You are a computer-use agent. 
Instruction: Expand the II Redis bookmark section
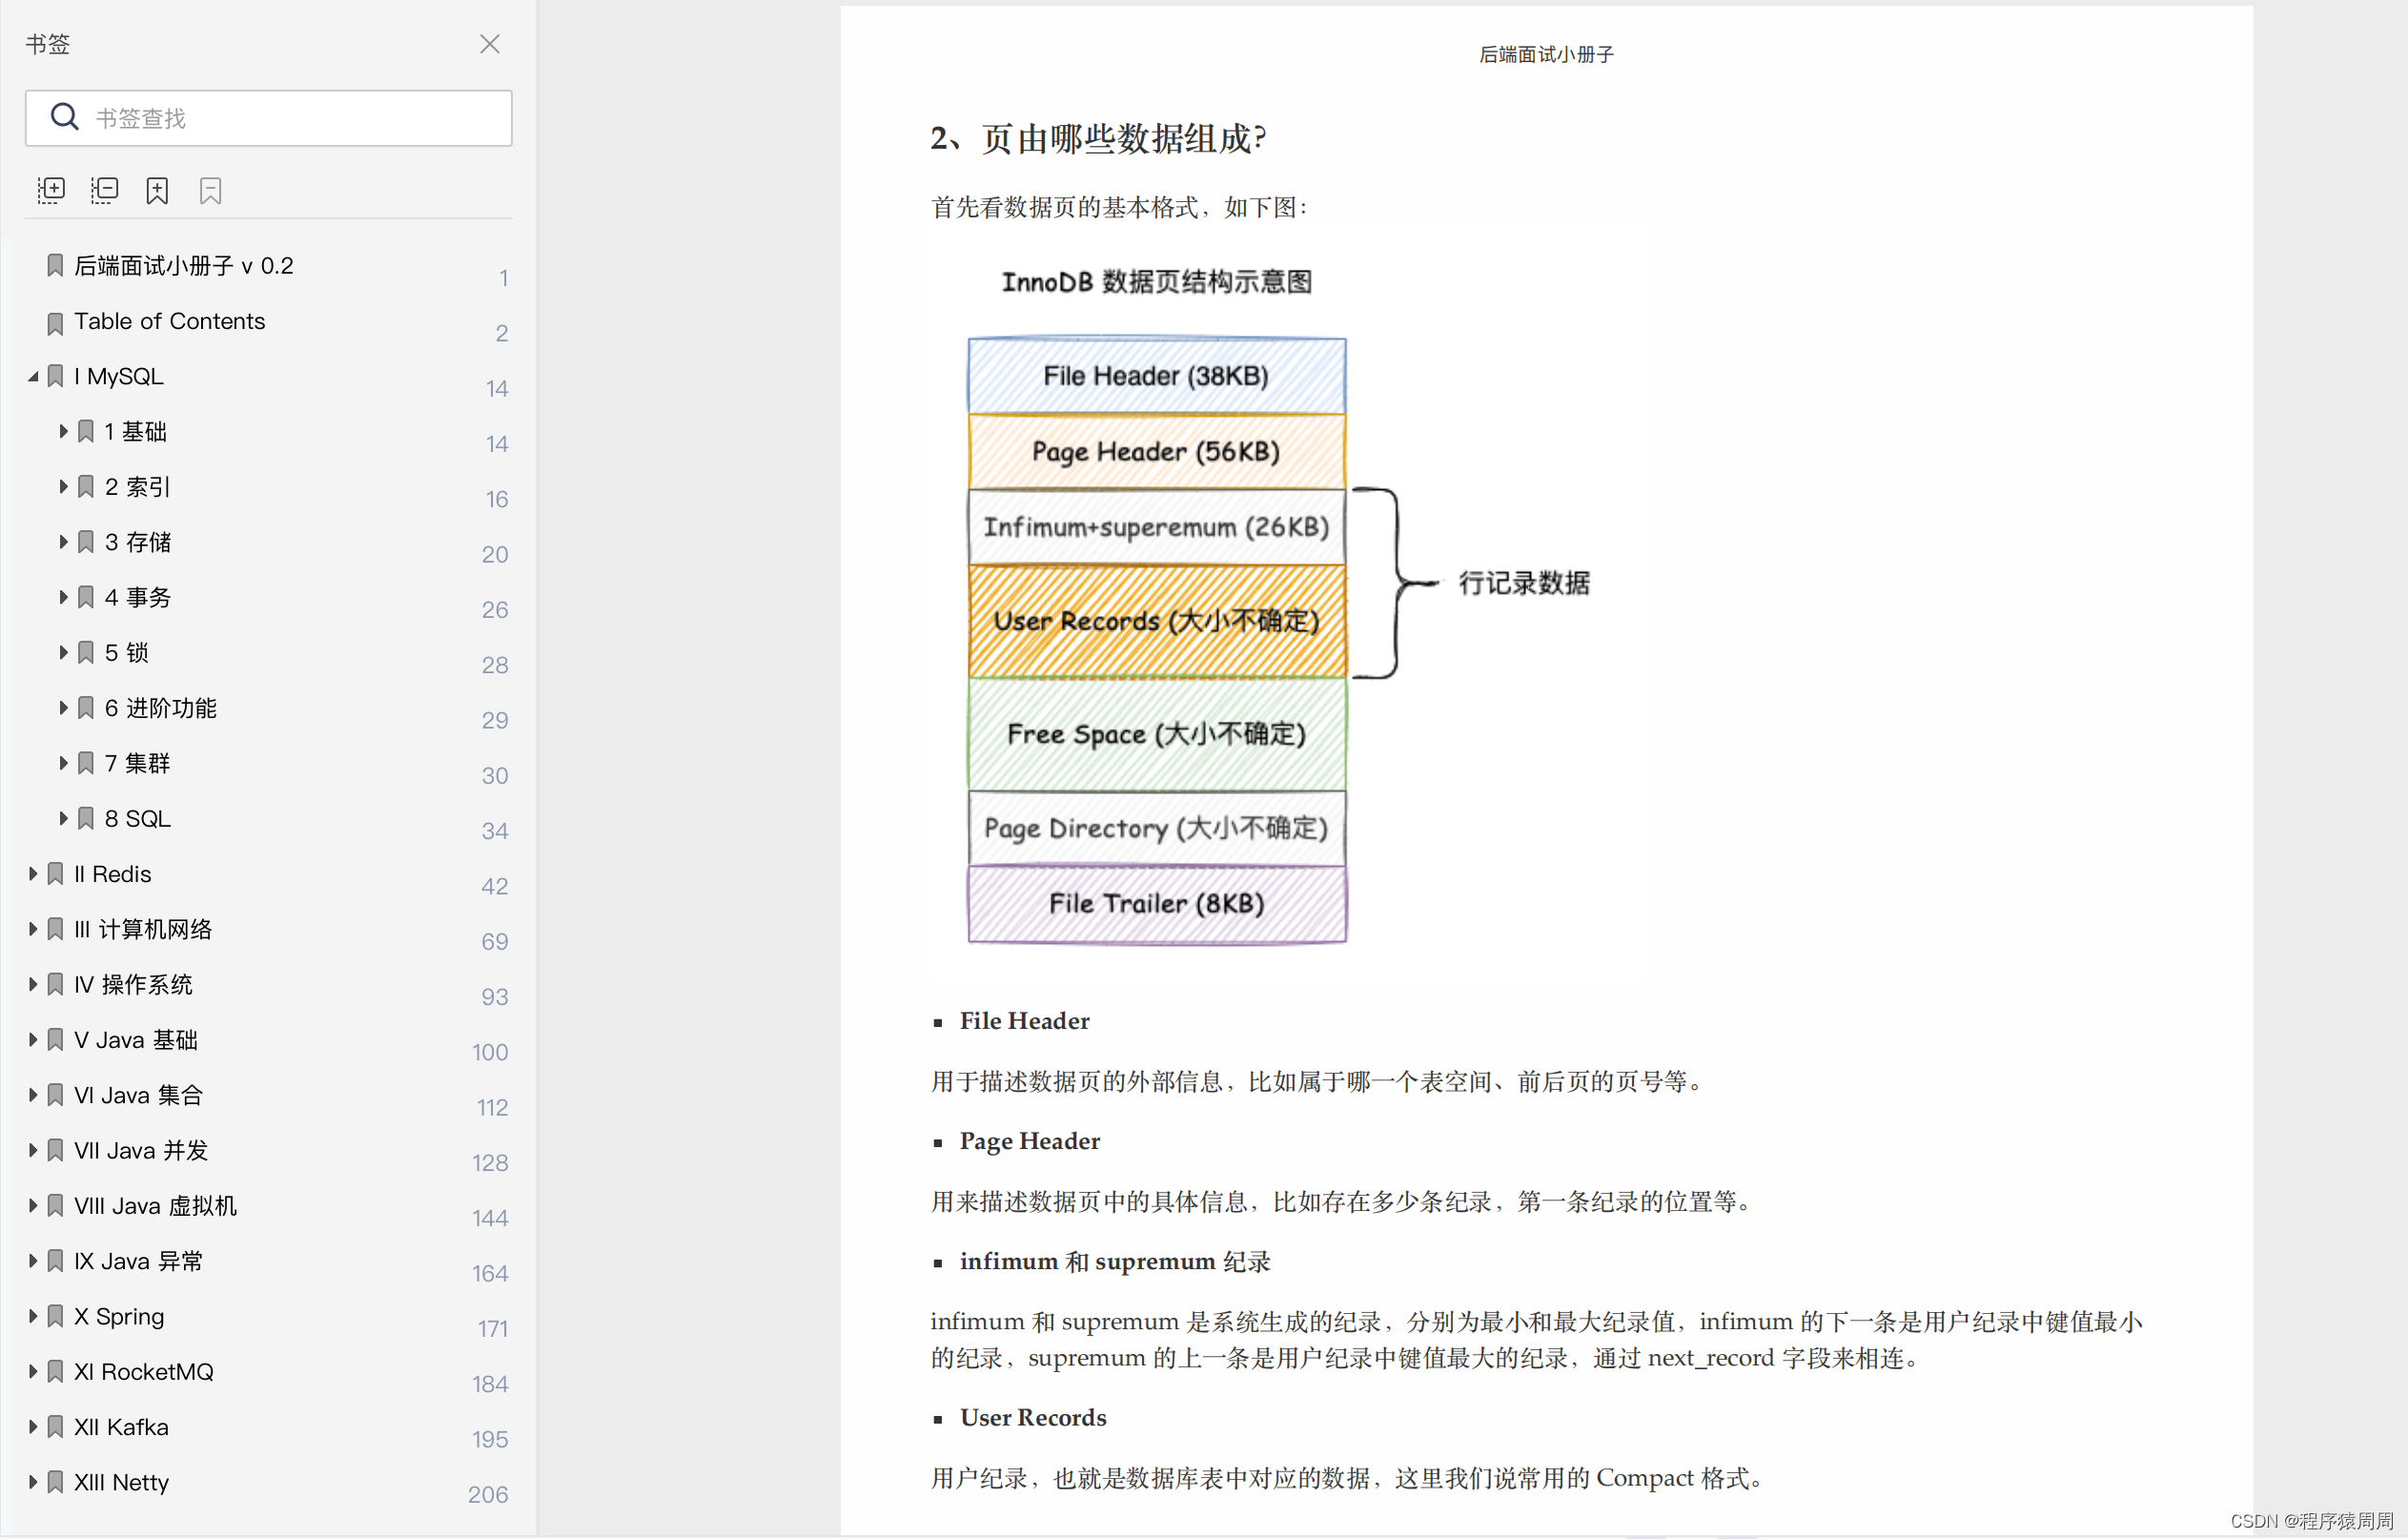click(33, 874)
